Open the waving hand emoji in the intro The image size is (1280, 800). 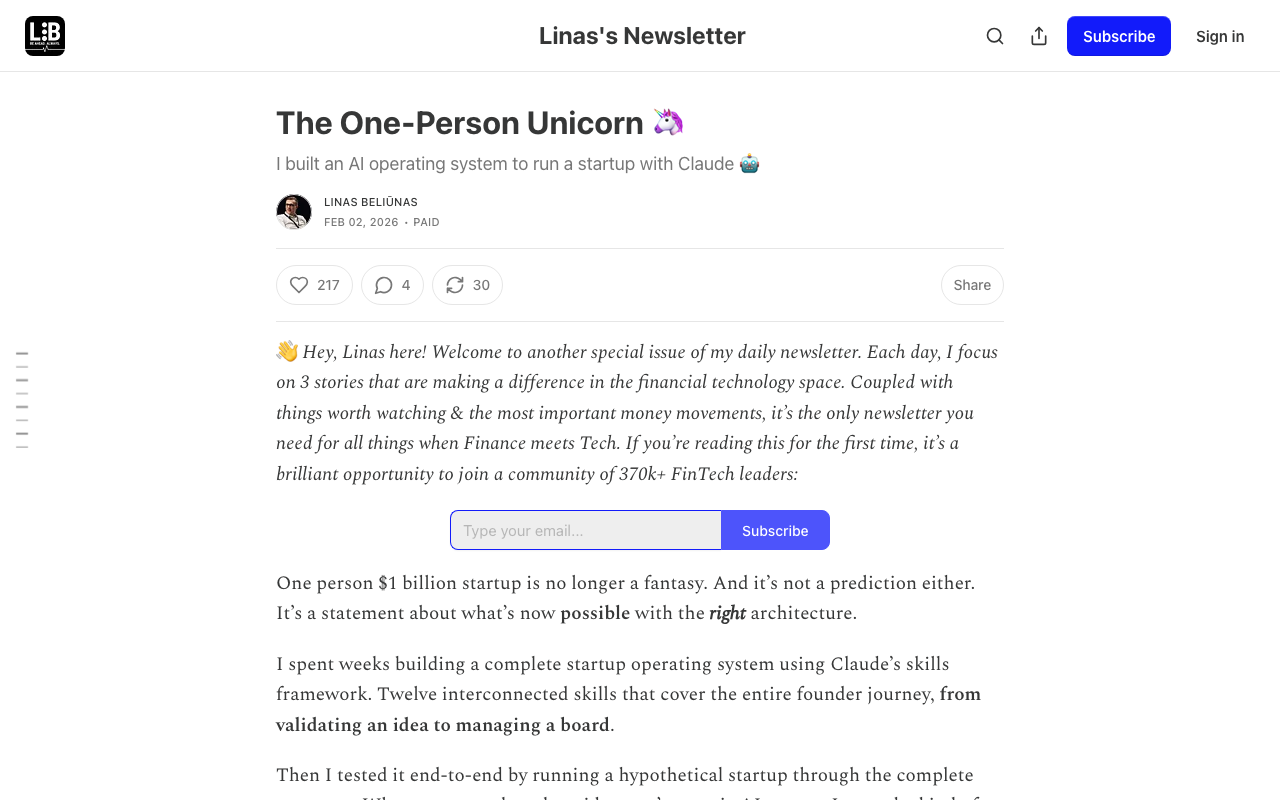[285, 350]
